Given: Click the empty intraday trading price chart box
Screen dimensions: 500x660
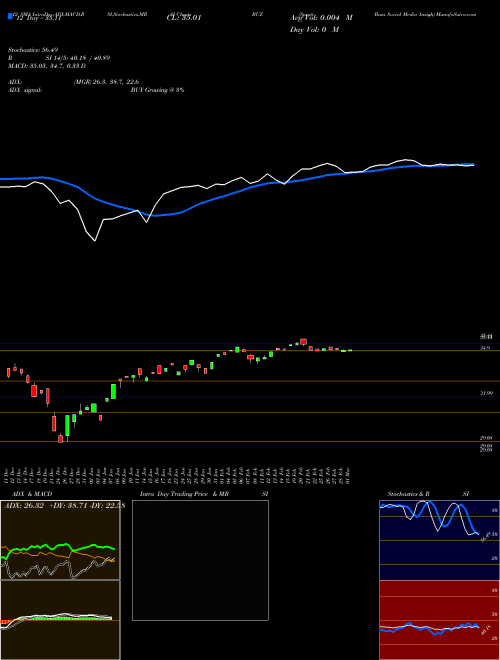Looking at the screenshot, I should pyautogui.click(x=200, y=560).
